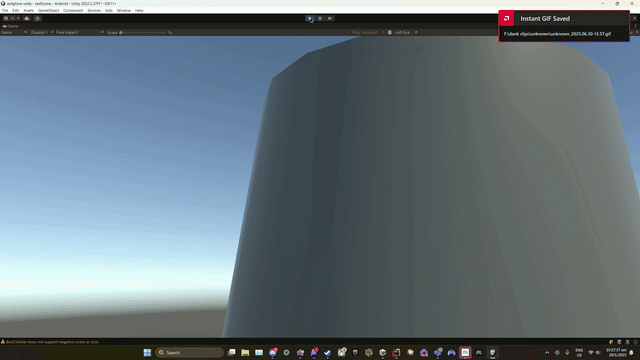Click the ENG US language indicator
Image resolution: width=640 pixels, height=360 pixels.
579,353
